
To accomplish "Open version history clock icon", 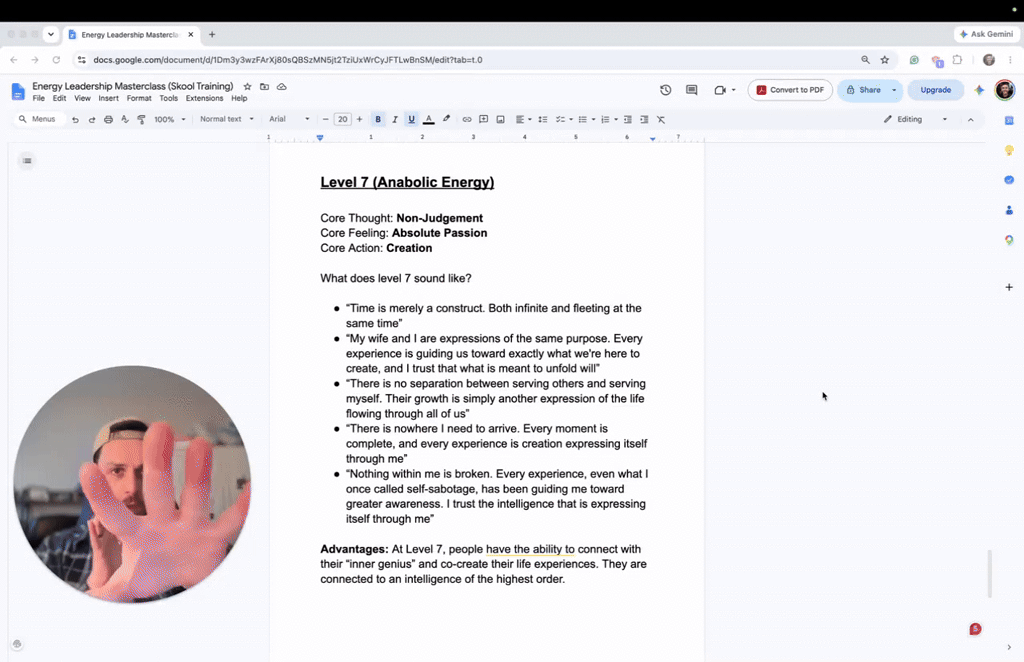I will coord(665,90).
